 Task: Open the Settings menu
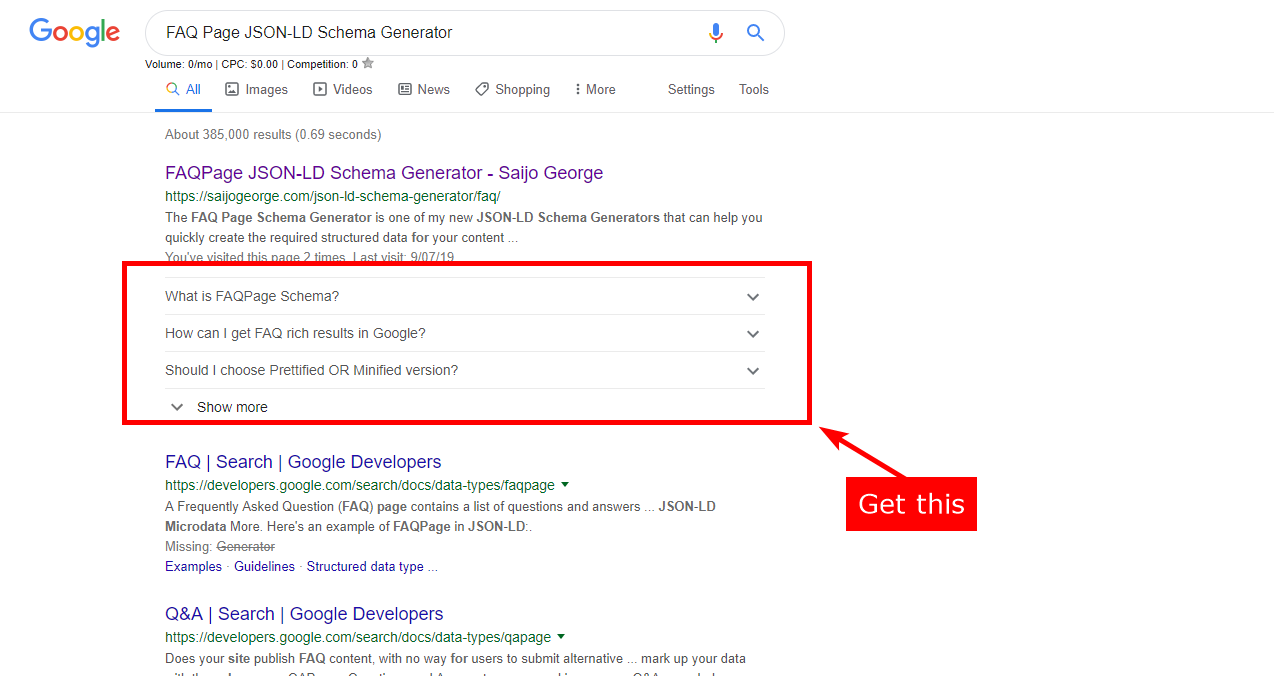(691, 89)
